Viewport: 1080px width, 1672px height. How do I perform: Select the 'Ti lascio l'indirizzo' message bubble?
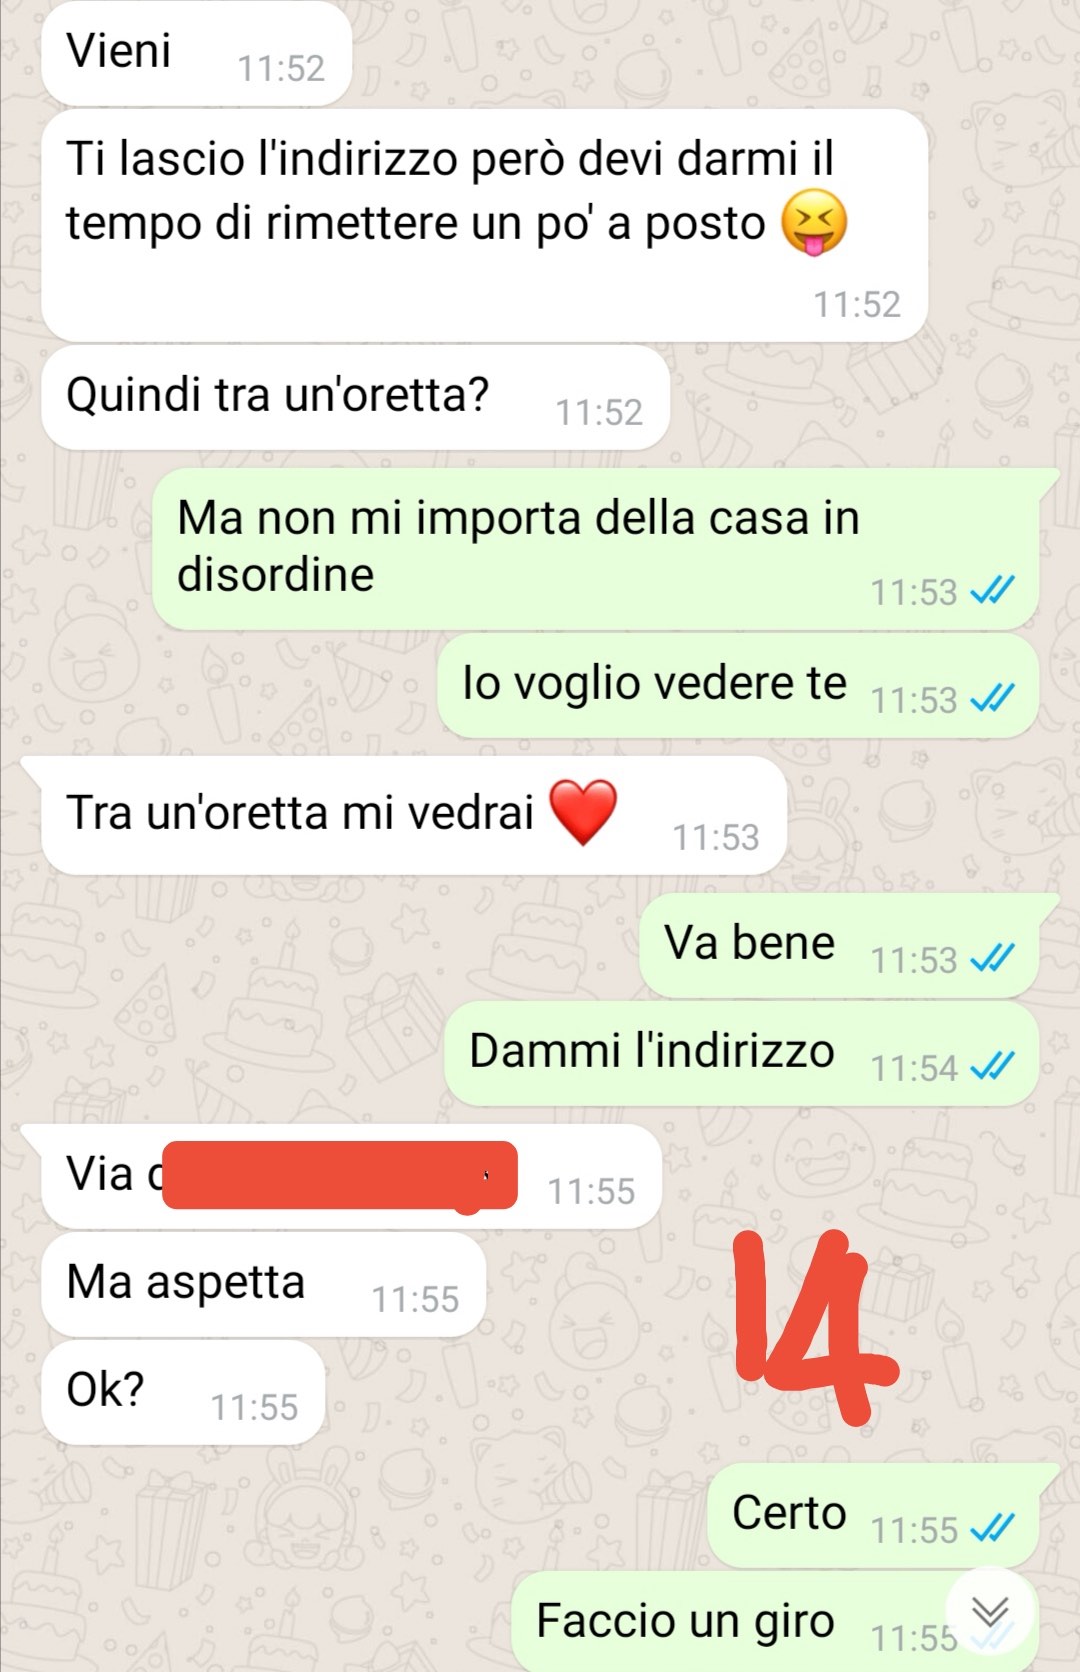pos(484,225)
